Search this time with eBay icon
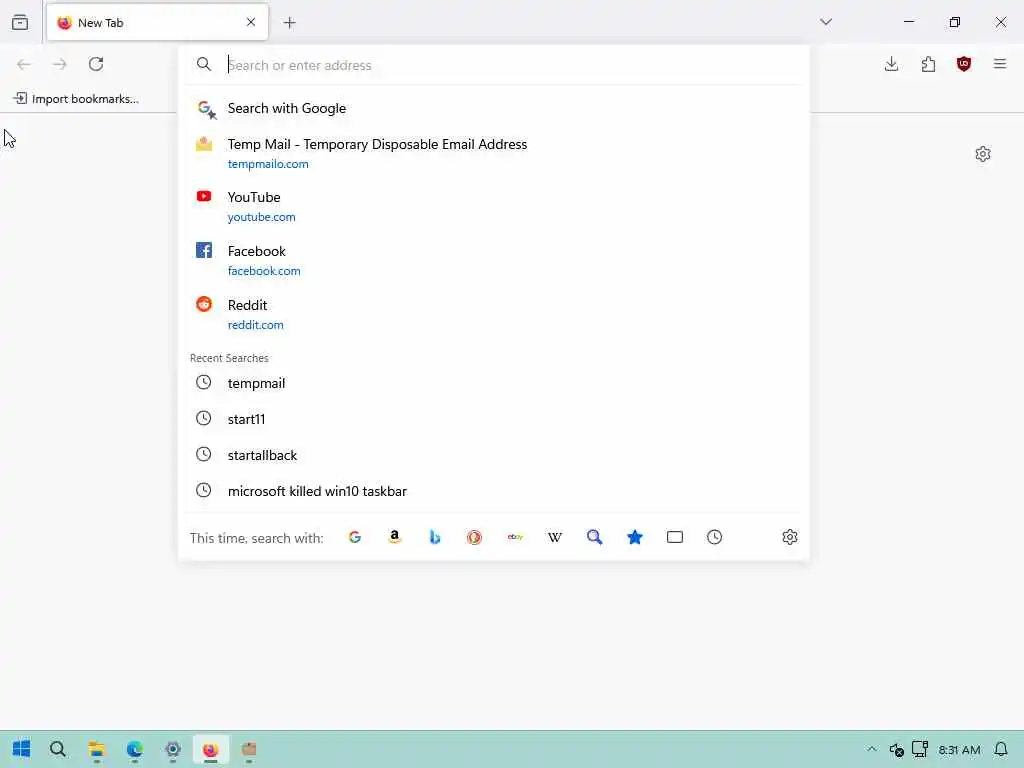Screen dimensions: 1024x768 pyautogui.click(x=515, y=537)
